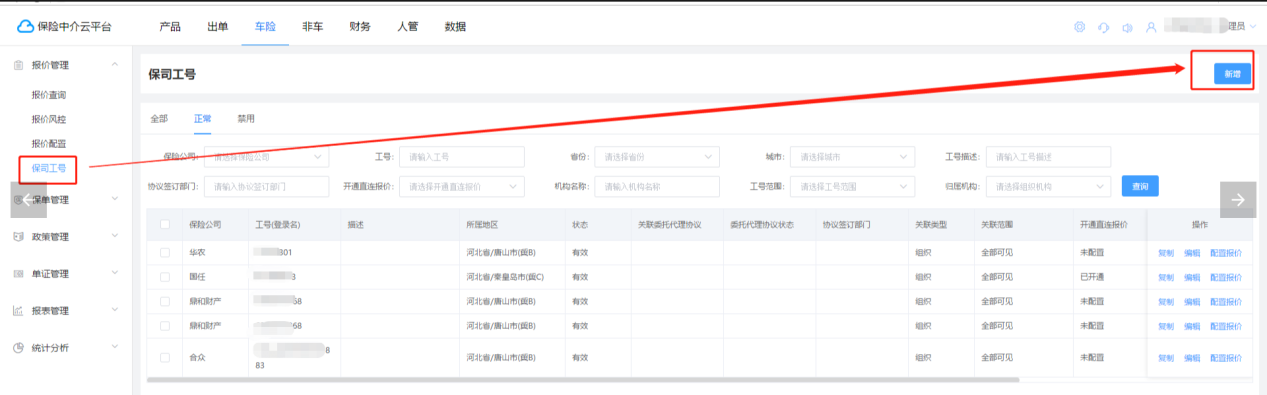Open the 出单 top menu
This screenshot has height=395, width=1267.
[218, 27]
